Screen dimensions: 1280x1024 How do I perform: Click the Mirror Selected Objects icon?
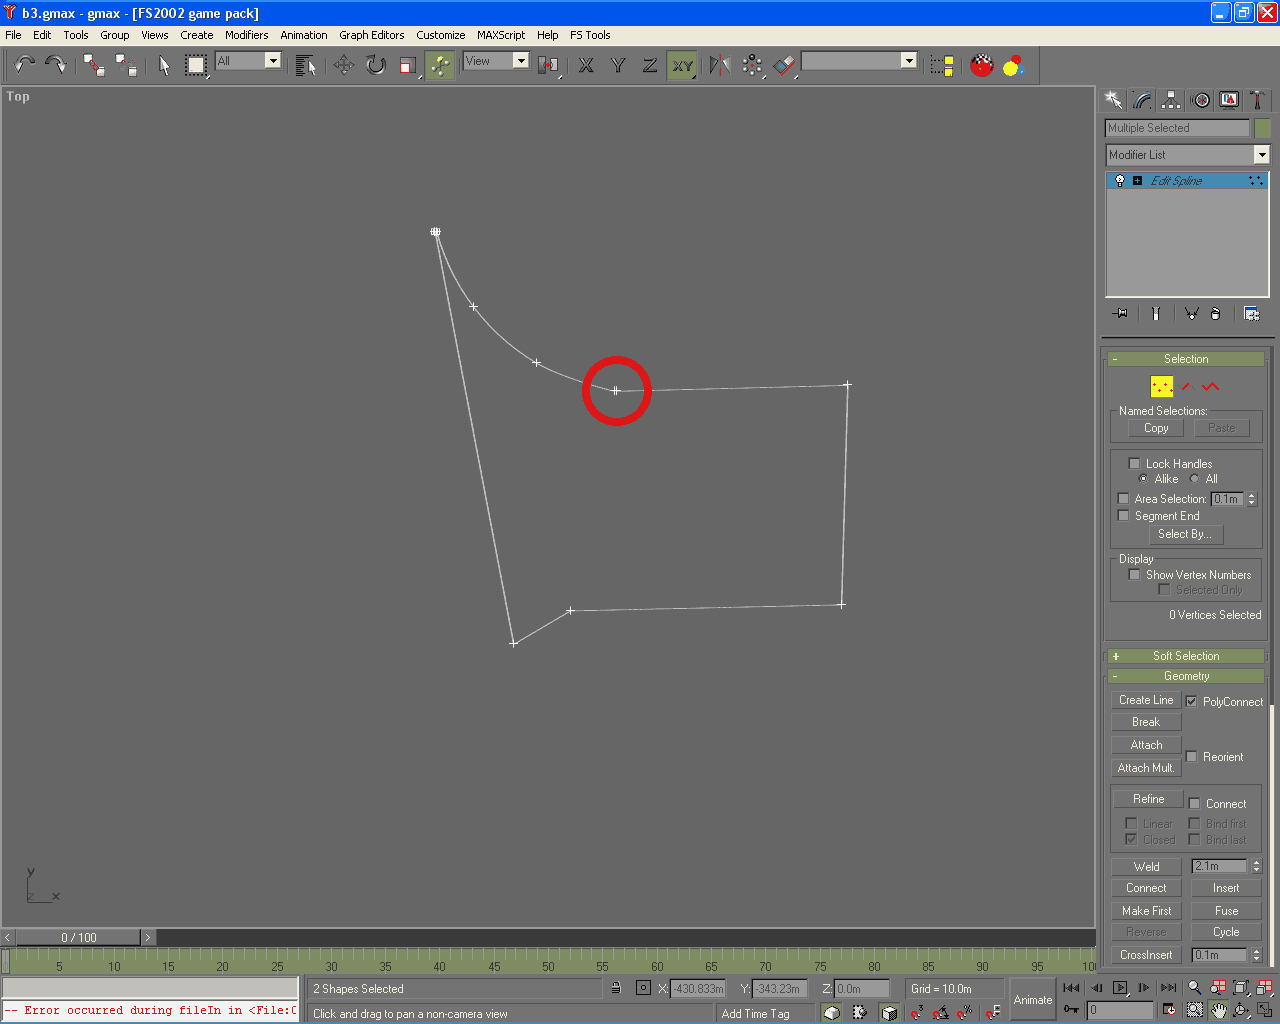pos(719,65)
